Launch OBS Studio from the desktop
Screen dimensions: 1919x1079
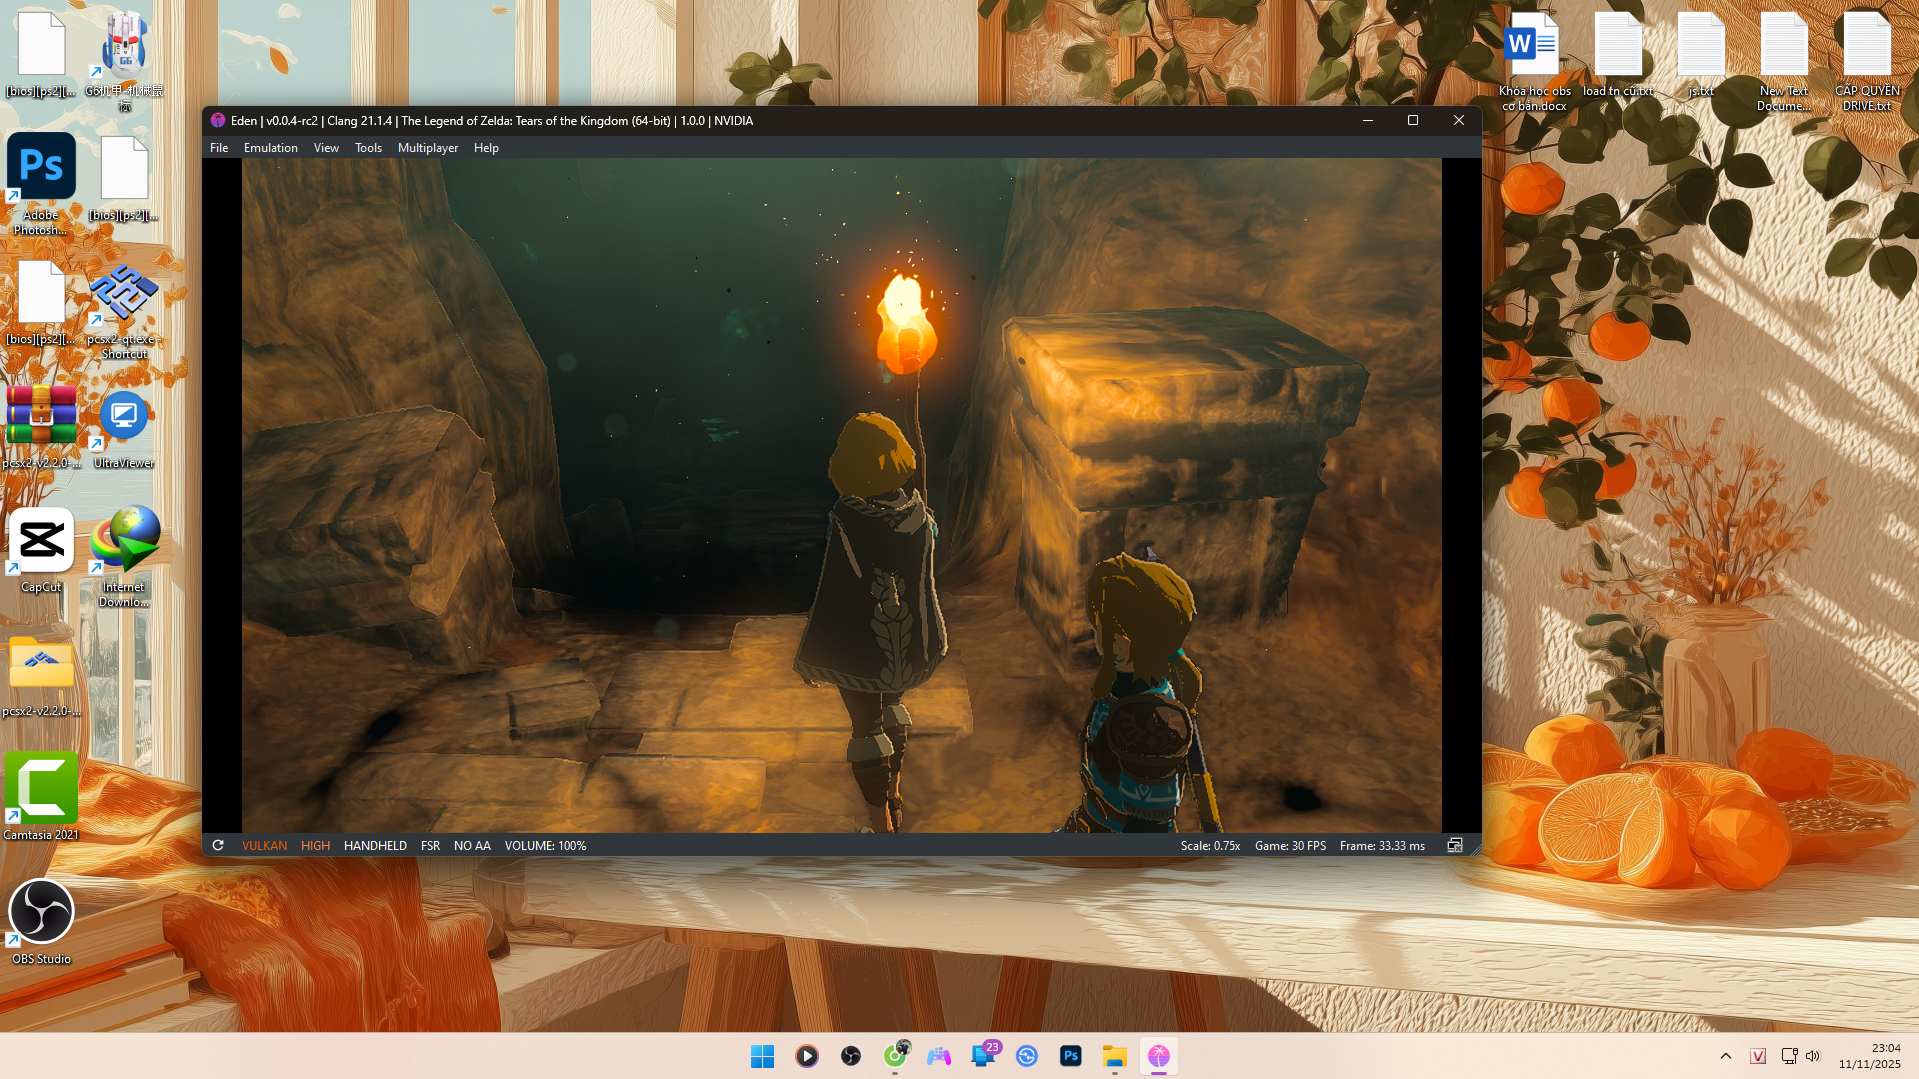coord(41,912)
